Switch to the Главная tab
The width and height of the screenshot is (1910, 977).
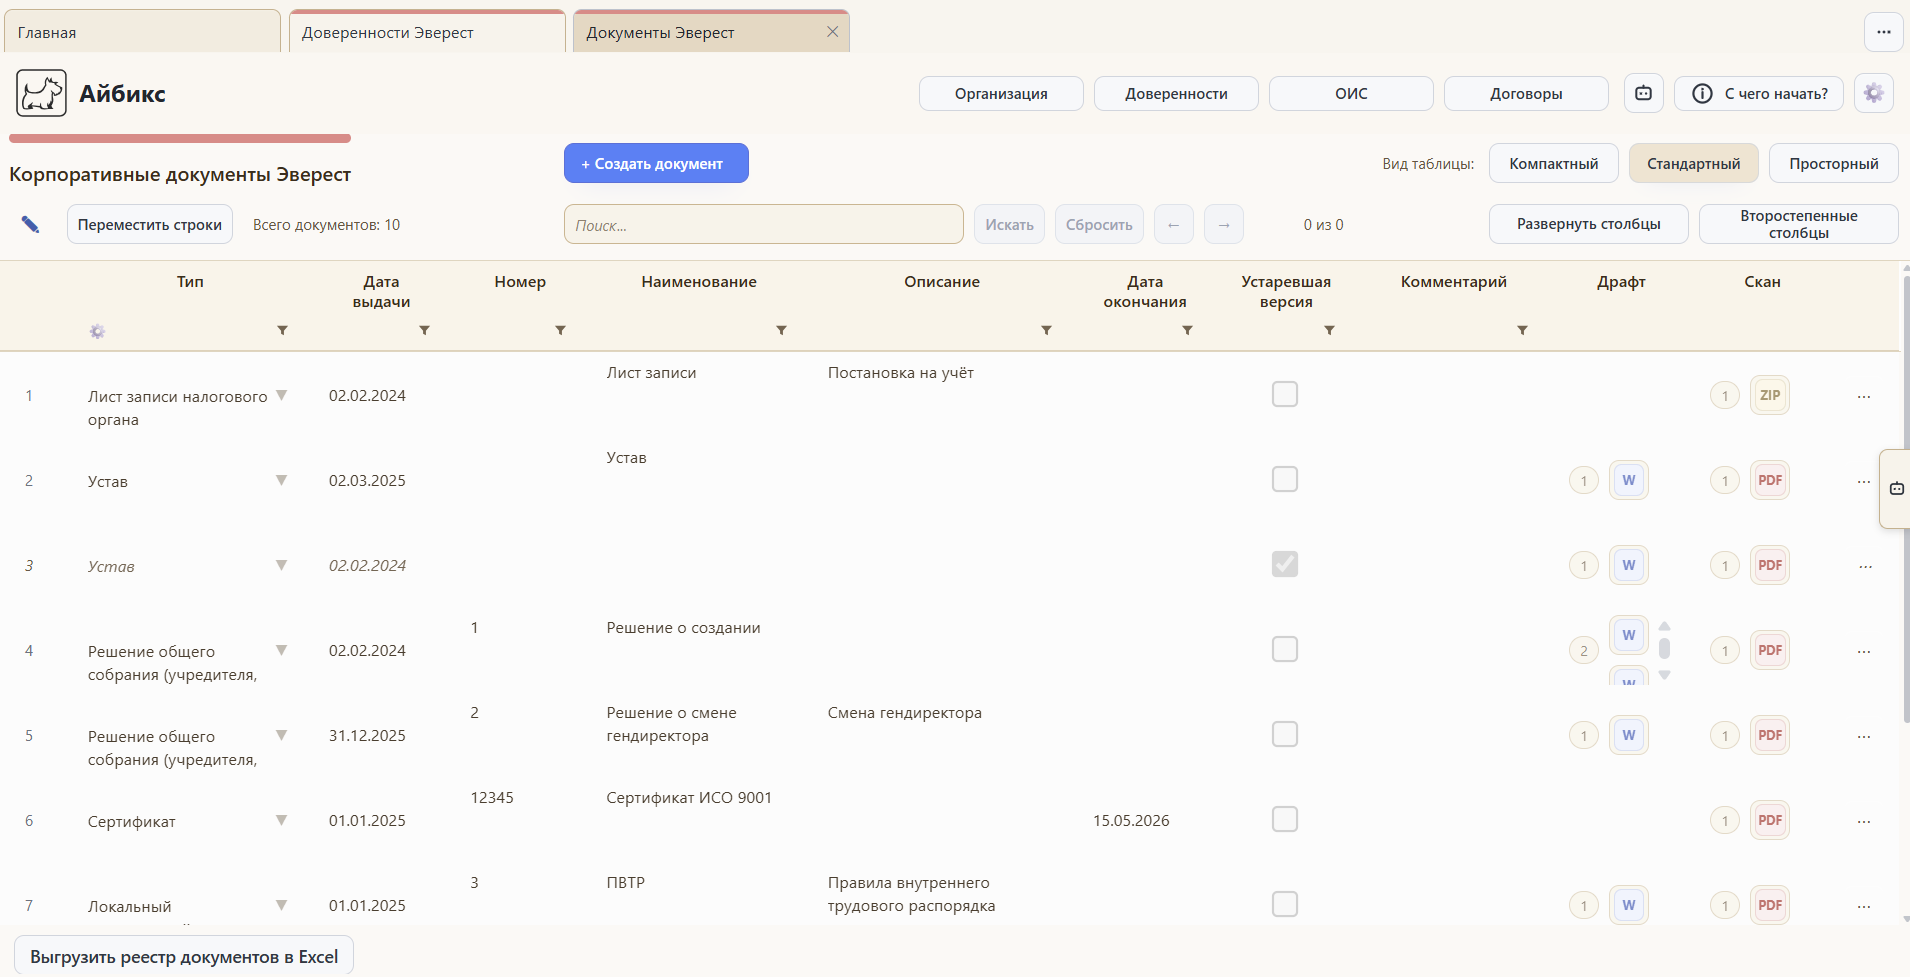tap(142, 32)
